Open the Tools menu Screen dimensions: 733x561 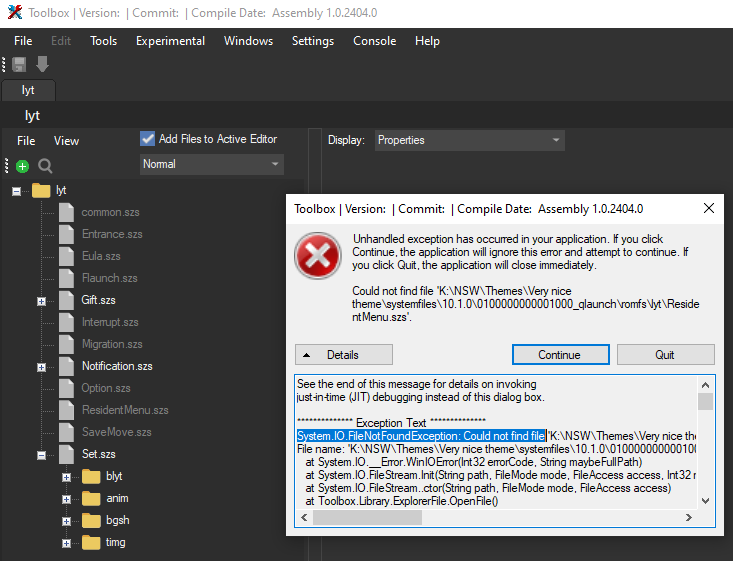(103, 41)
